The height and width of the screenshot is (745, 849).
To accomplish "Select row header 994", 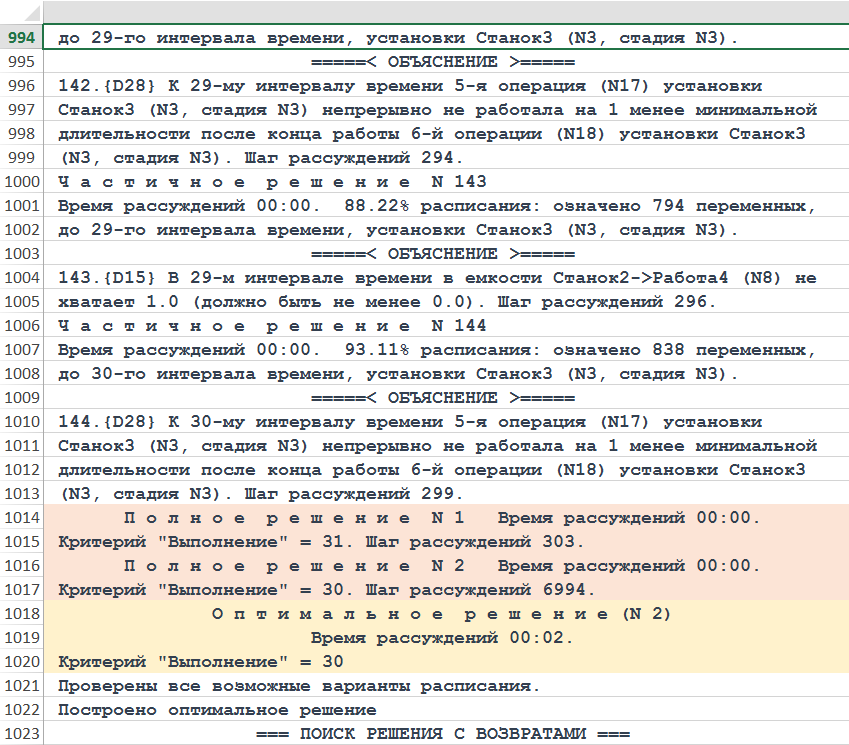I will click(x=22, y=38).
